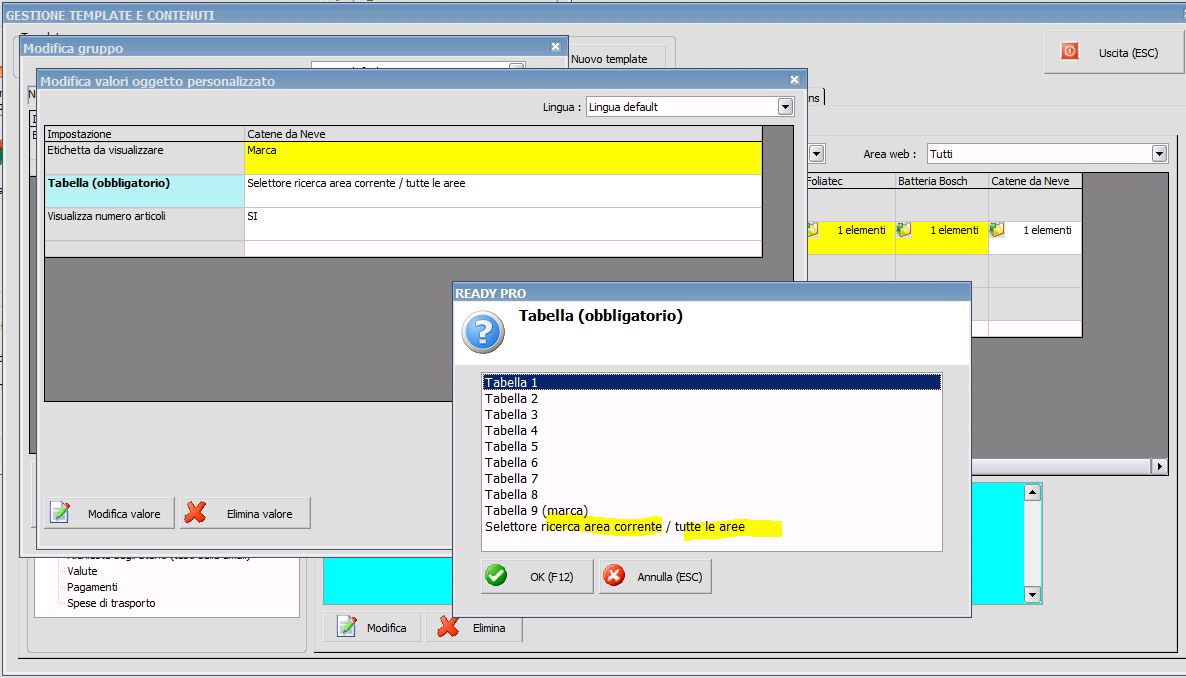1186x678 pixels.
Task: Click the Nuovo template button
Action: click(609, 58)
